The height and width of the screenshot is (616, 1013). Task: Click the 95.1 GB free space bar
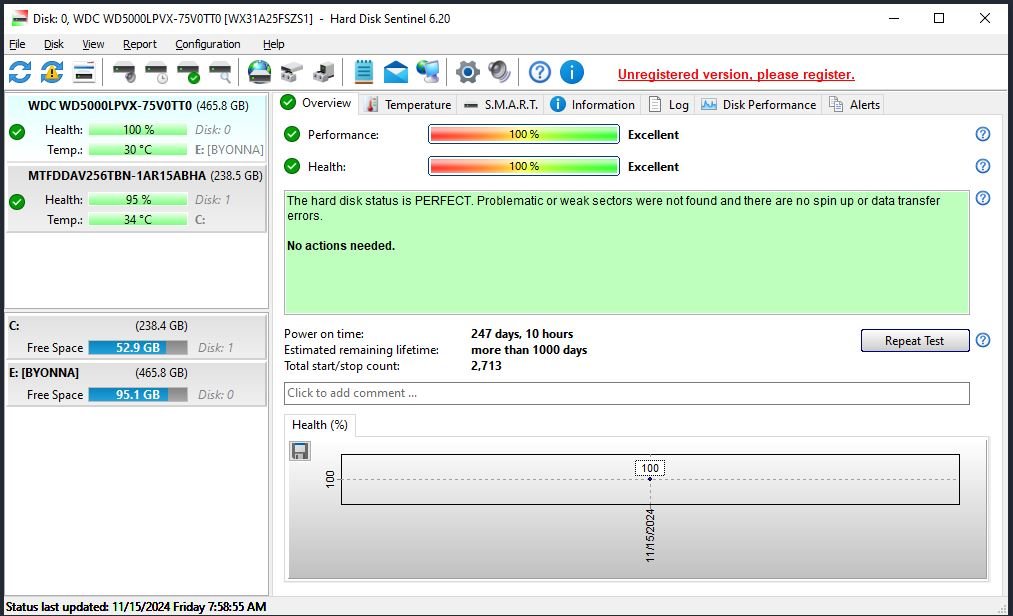[138, 395]
